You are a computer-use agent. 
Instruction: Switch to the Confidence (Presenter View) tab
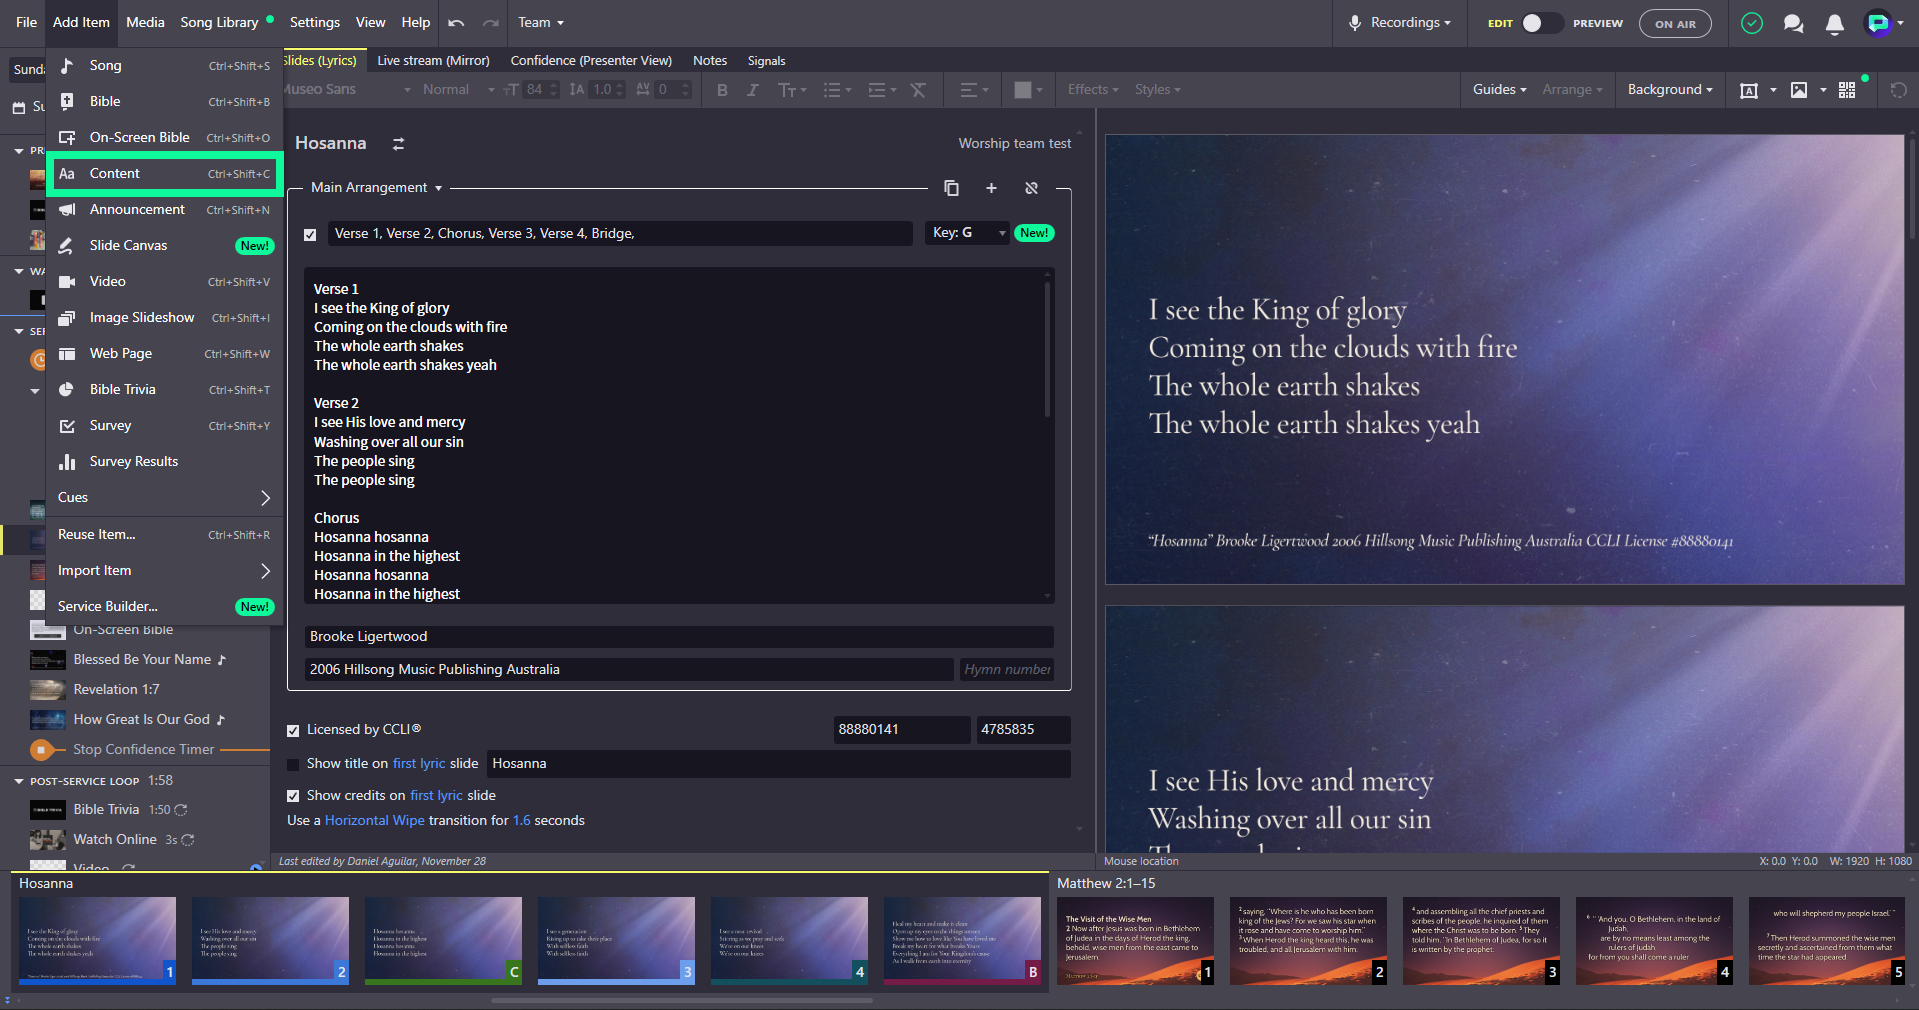point(591,61)
